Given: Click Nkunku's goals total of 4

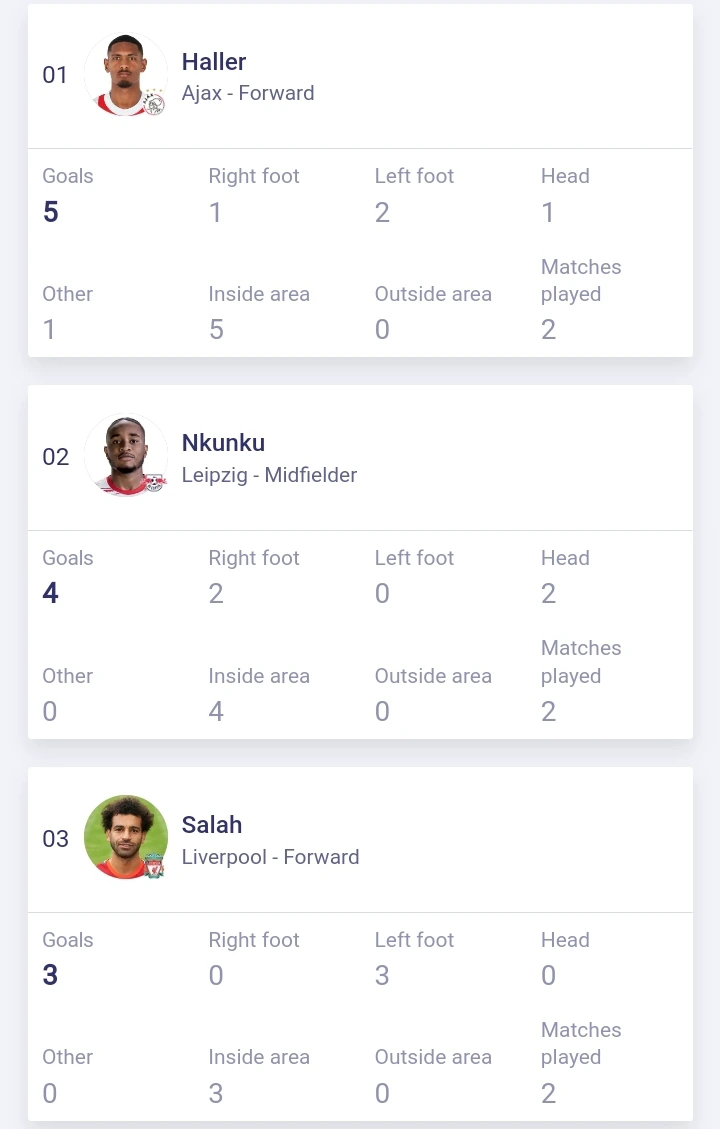Looking at the screenshot, I should (50, 593).
